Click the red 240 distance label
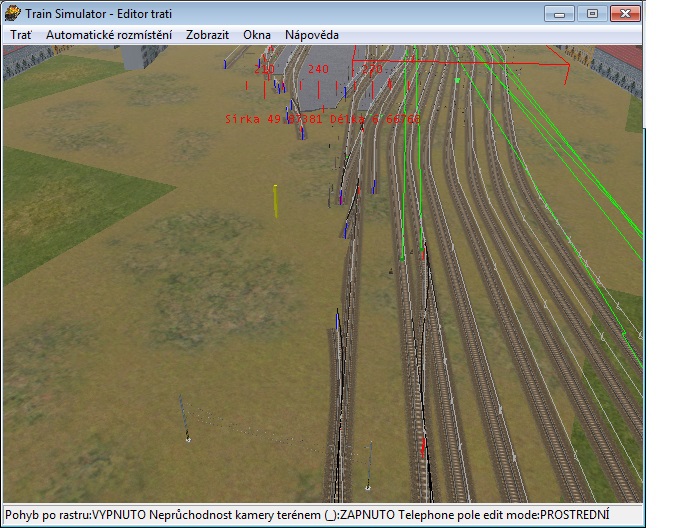The image size is (691, 528). tap(318, 70)
